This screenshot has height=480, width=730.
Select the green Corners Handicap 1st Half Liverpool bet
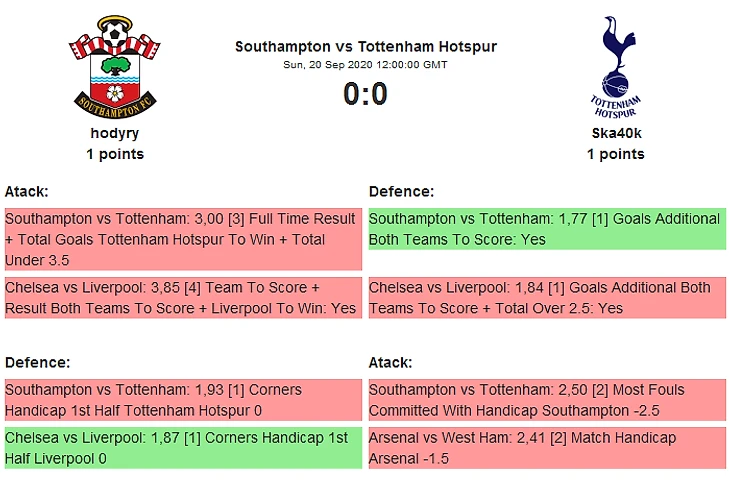182,448
